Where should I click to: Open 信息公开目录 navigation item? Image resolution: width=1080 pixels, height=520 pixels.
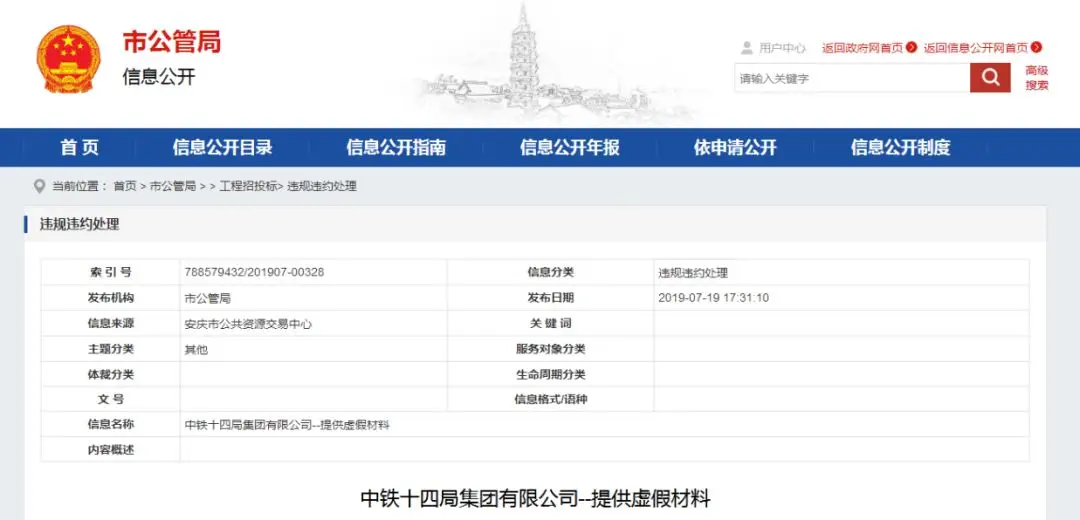point(222,147)
